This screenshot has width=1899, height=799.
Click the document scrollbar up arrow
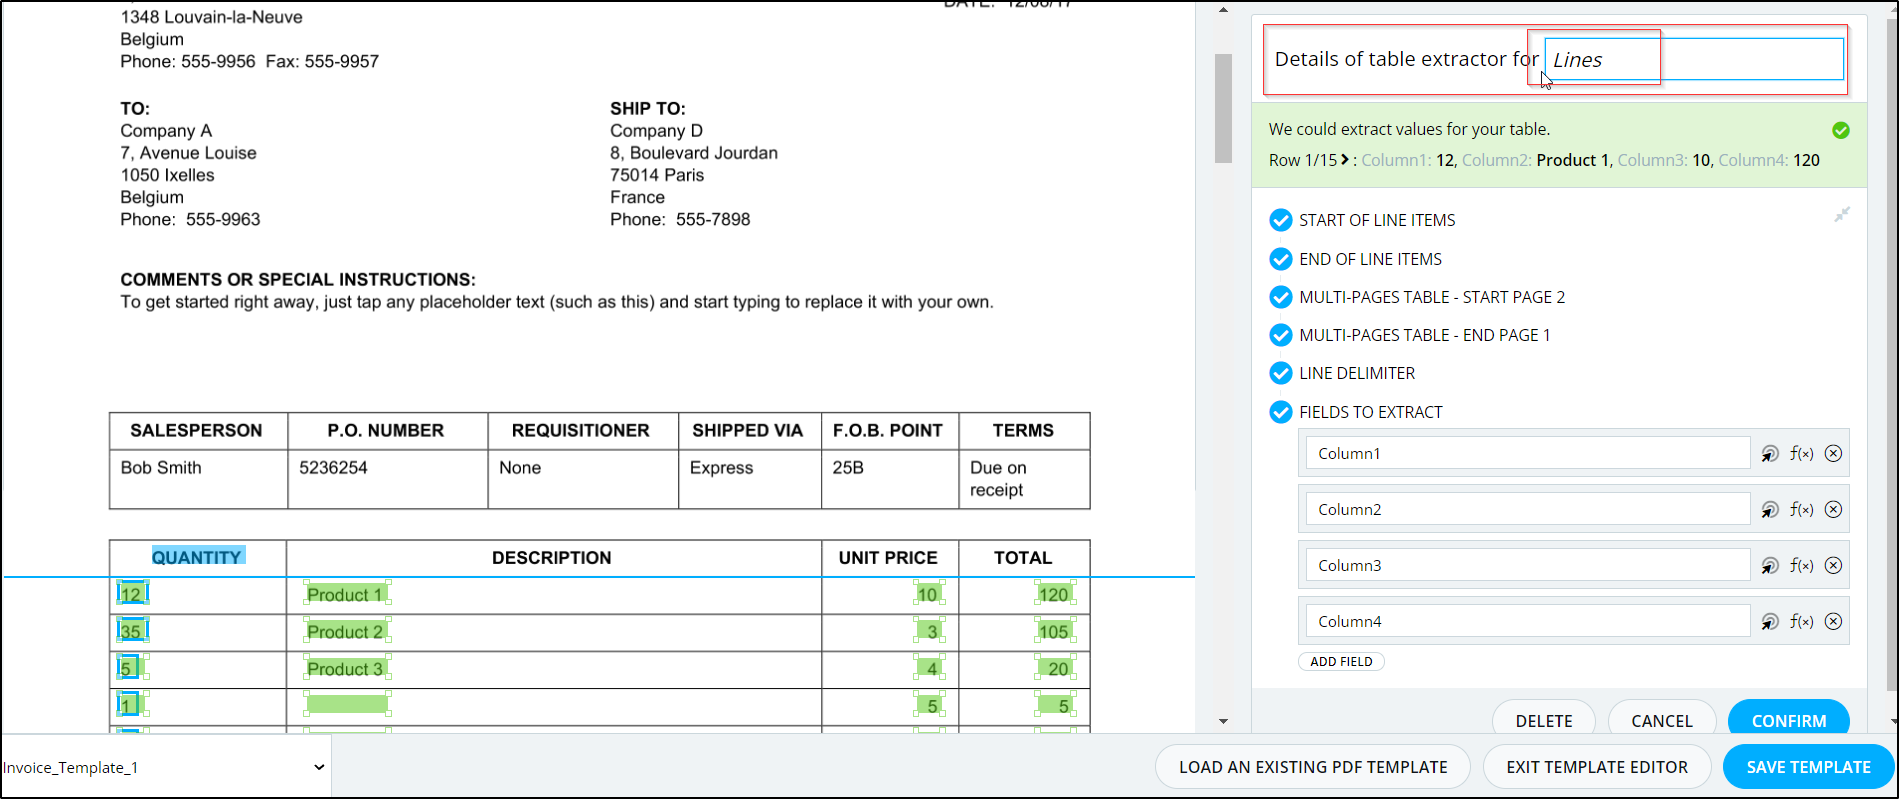click(x=1223, y=10)
